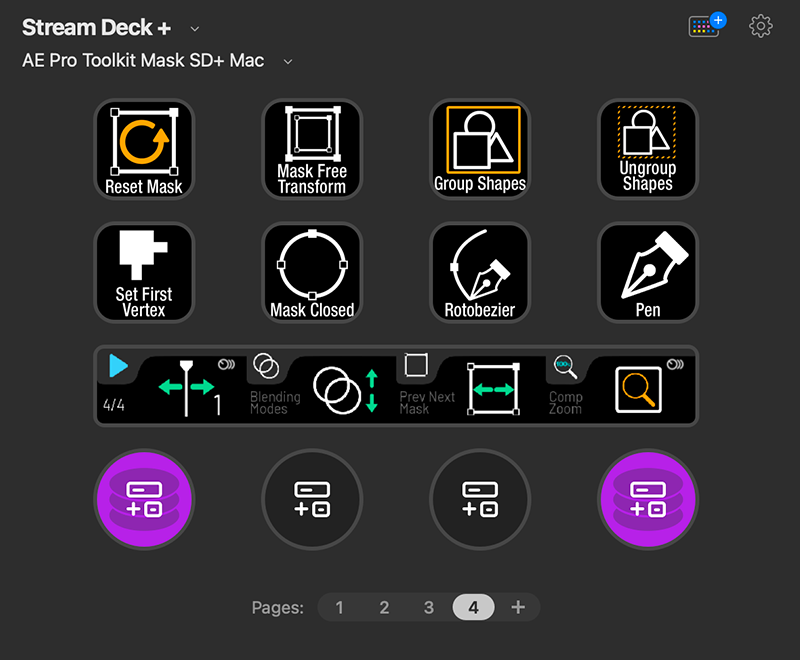The width and height of the screenshot is (800, 660).
Task: Click the large blending circles with up-down arrows
Action: pos(346,390)
